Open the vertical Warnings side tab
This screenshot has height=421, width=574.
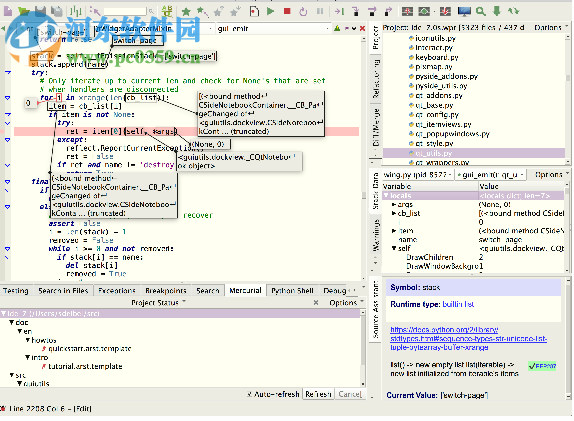(376, 236)
